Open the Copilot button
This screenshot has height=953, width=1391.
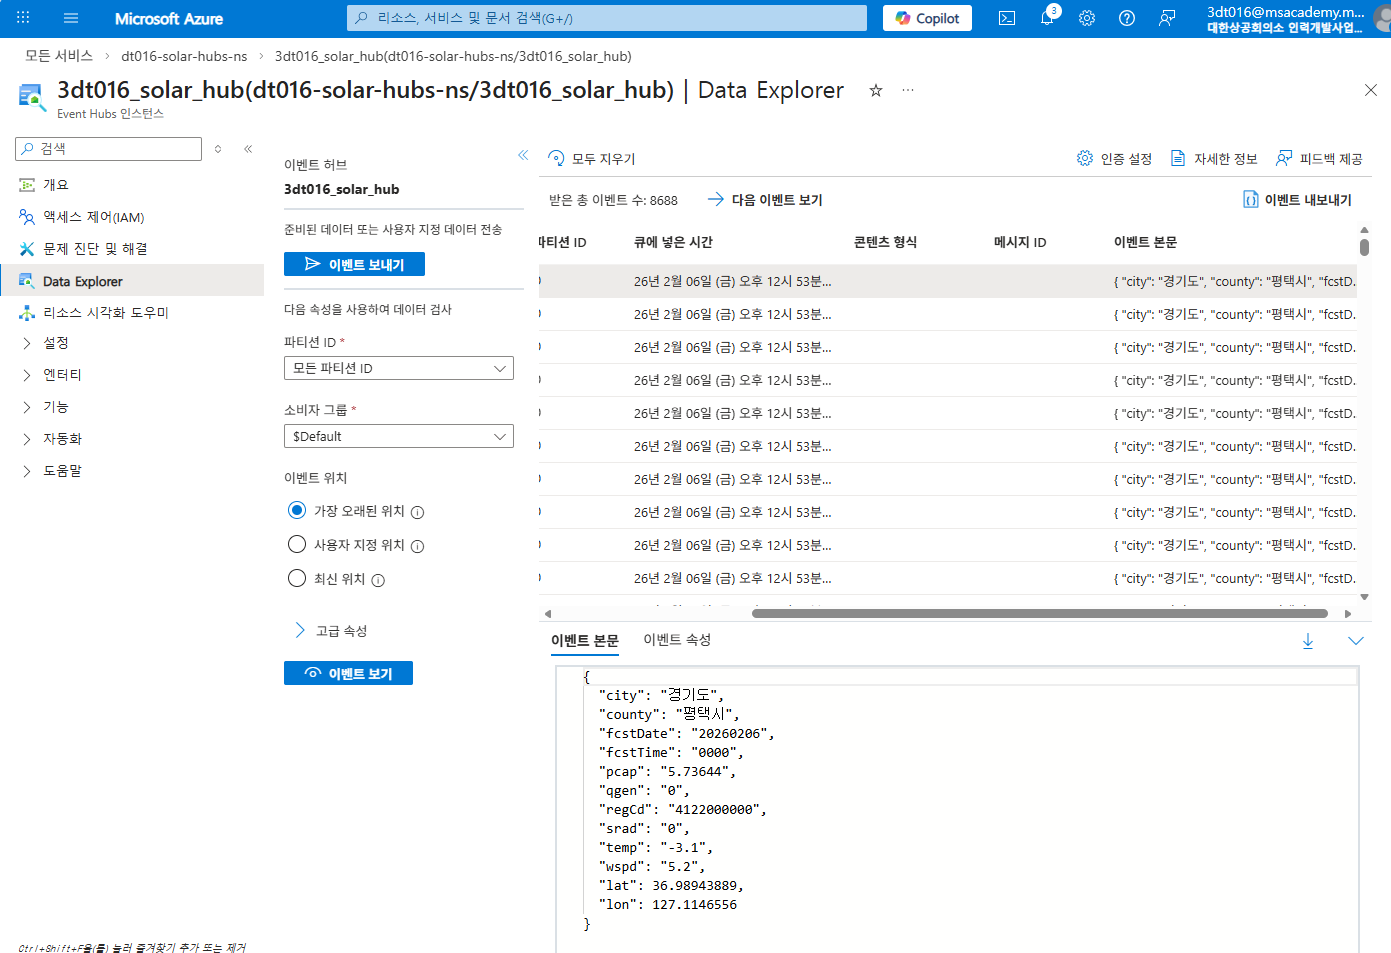point(927,18)
